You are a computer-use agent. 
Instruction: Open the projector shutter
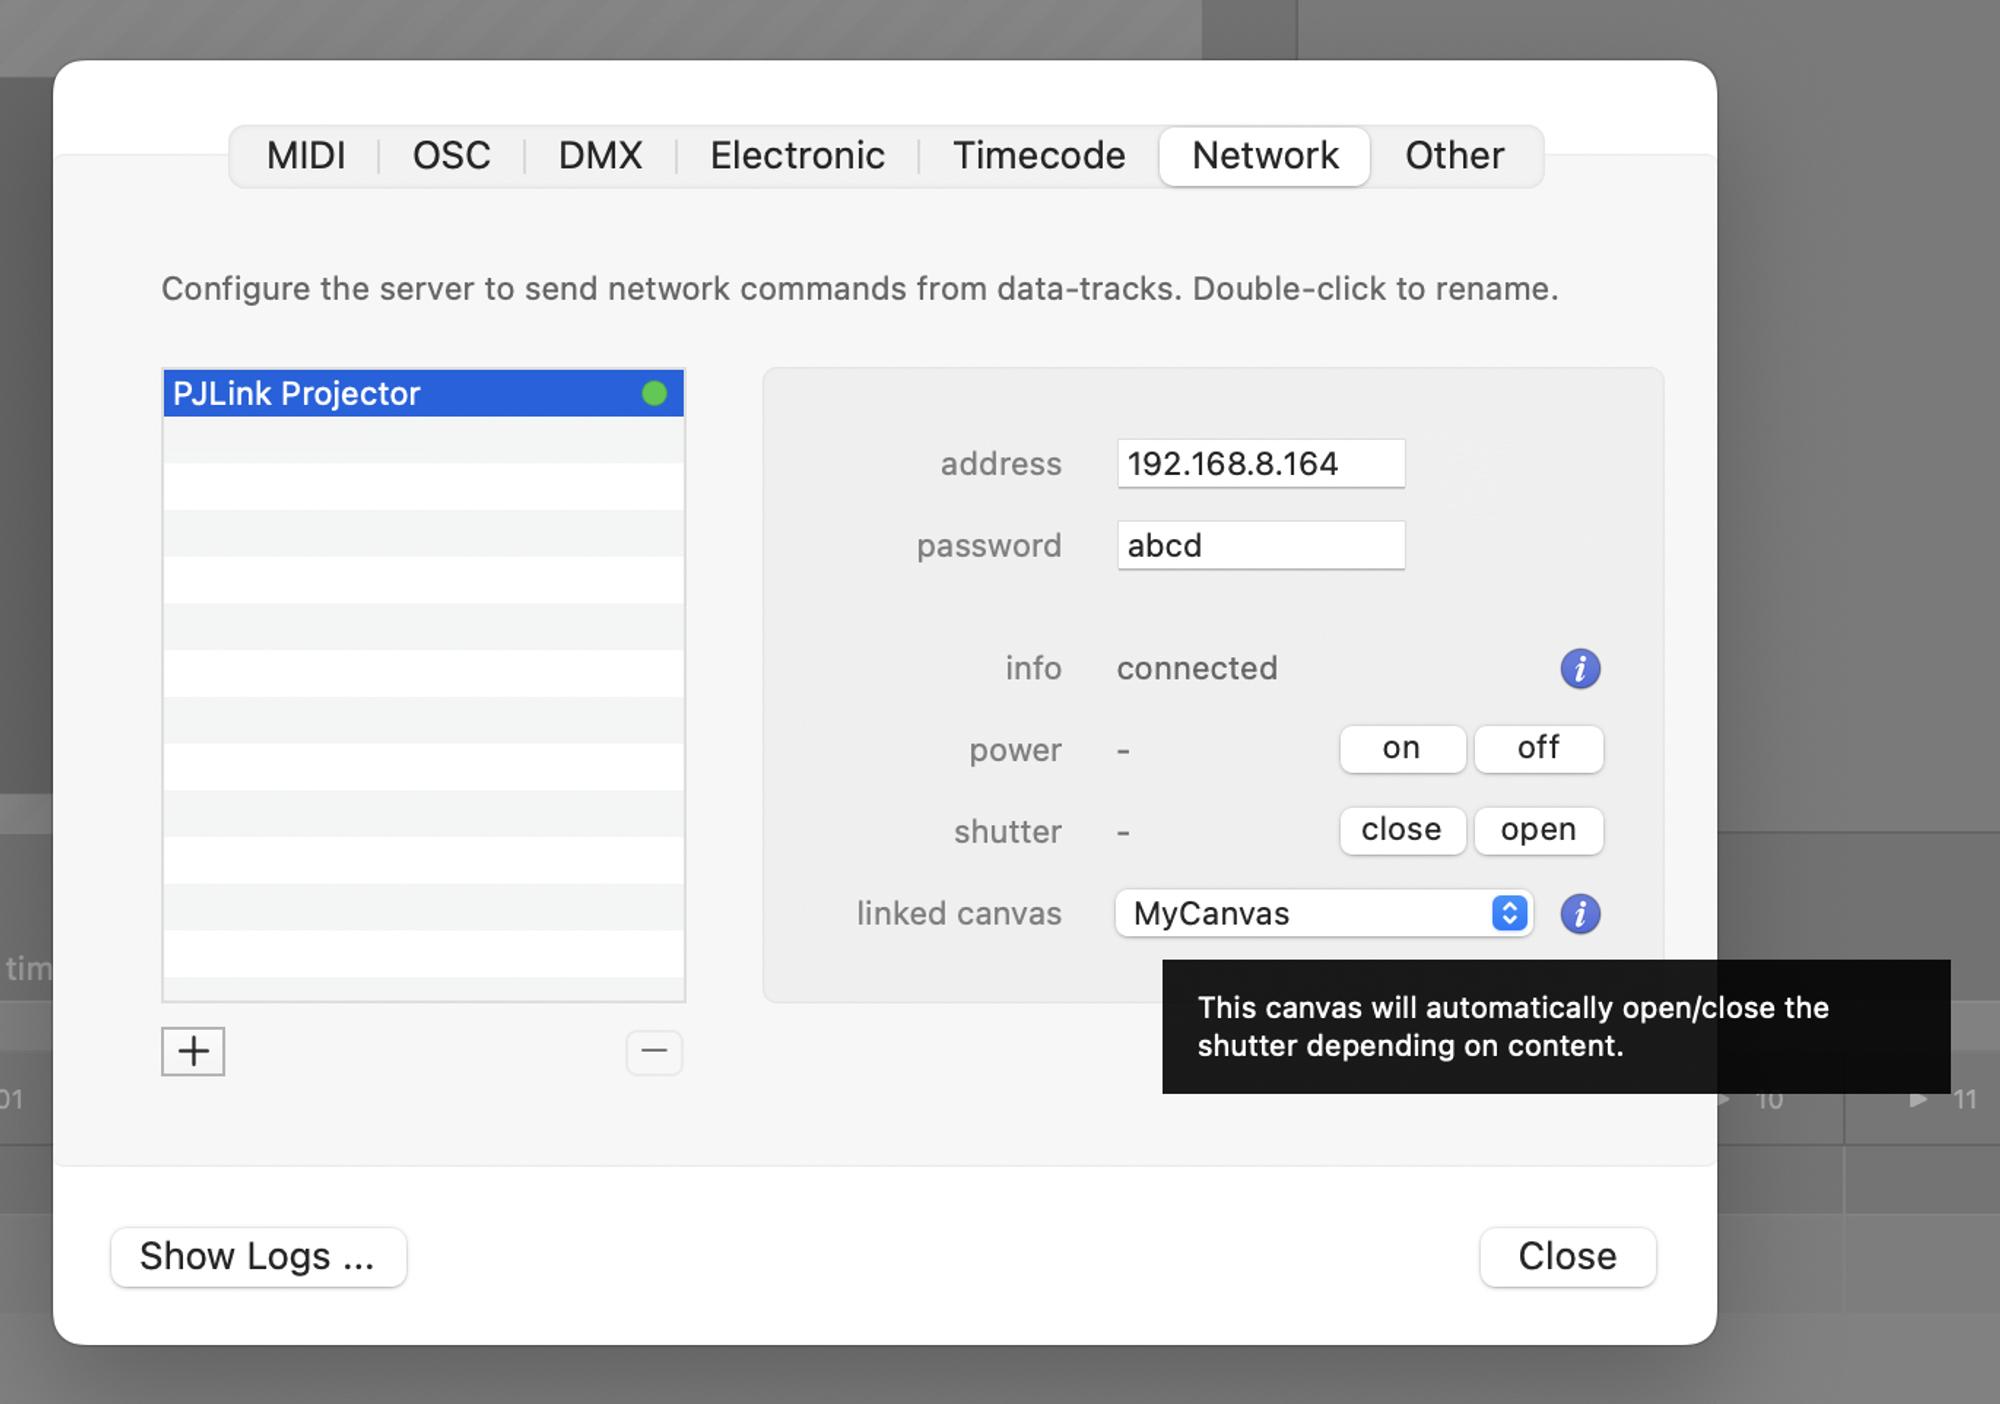1538,831
